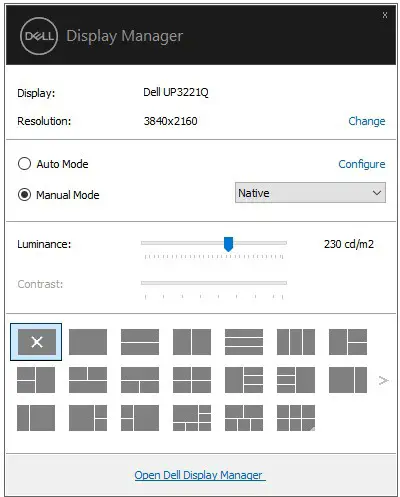Click the Dell logo in header
The image size is (400, 497).
tap(39, 36)
